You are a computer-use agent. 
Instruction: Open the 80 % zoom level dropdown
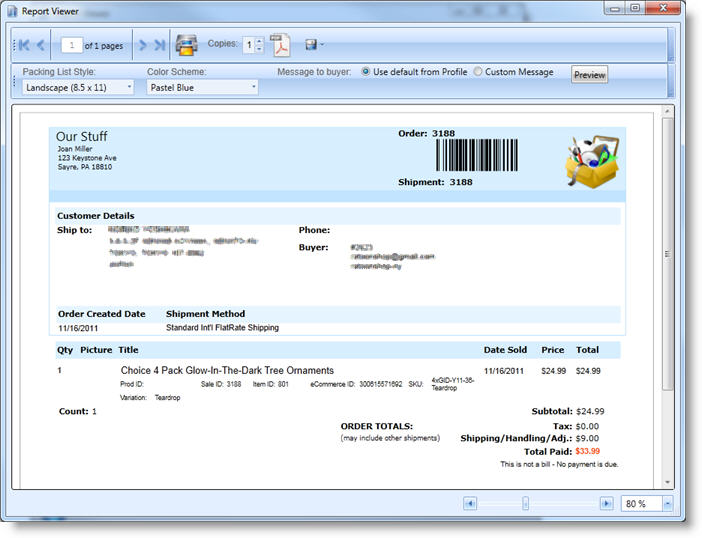(667, 503)
